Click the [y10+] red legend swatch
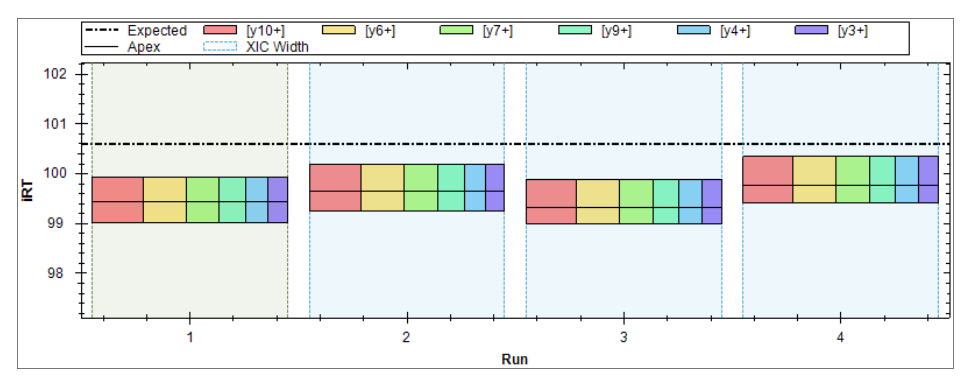 [x=220, y=30]
